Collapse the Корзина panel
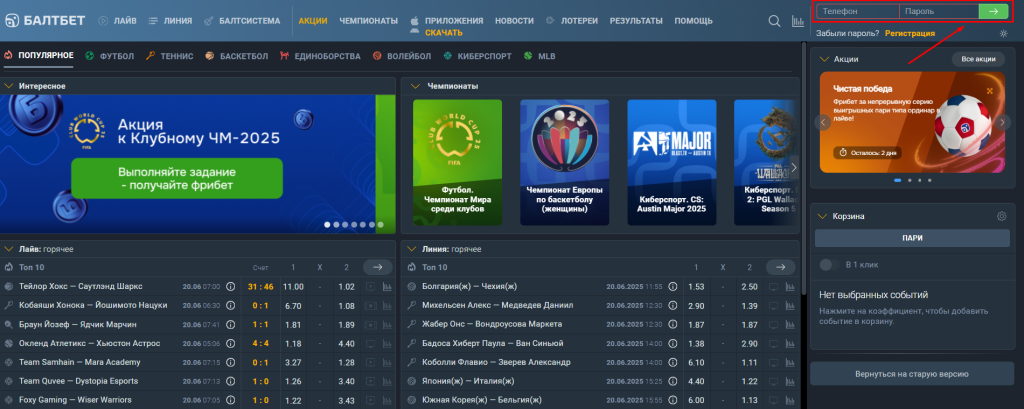Screen dimensions: 1024x409 (x=823, y=216)
